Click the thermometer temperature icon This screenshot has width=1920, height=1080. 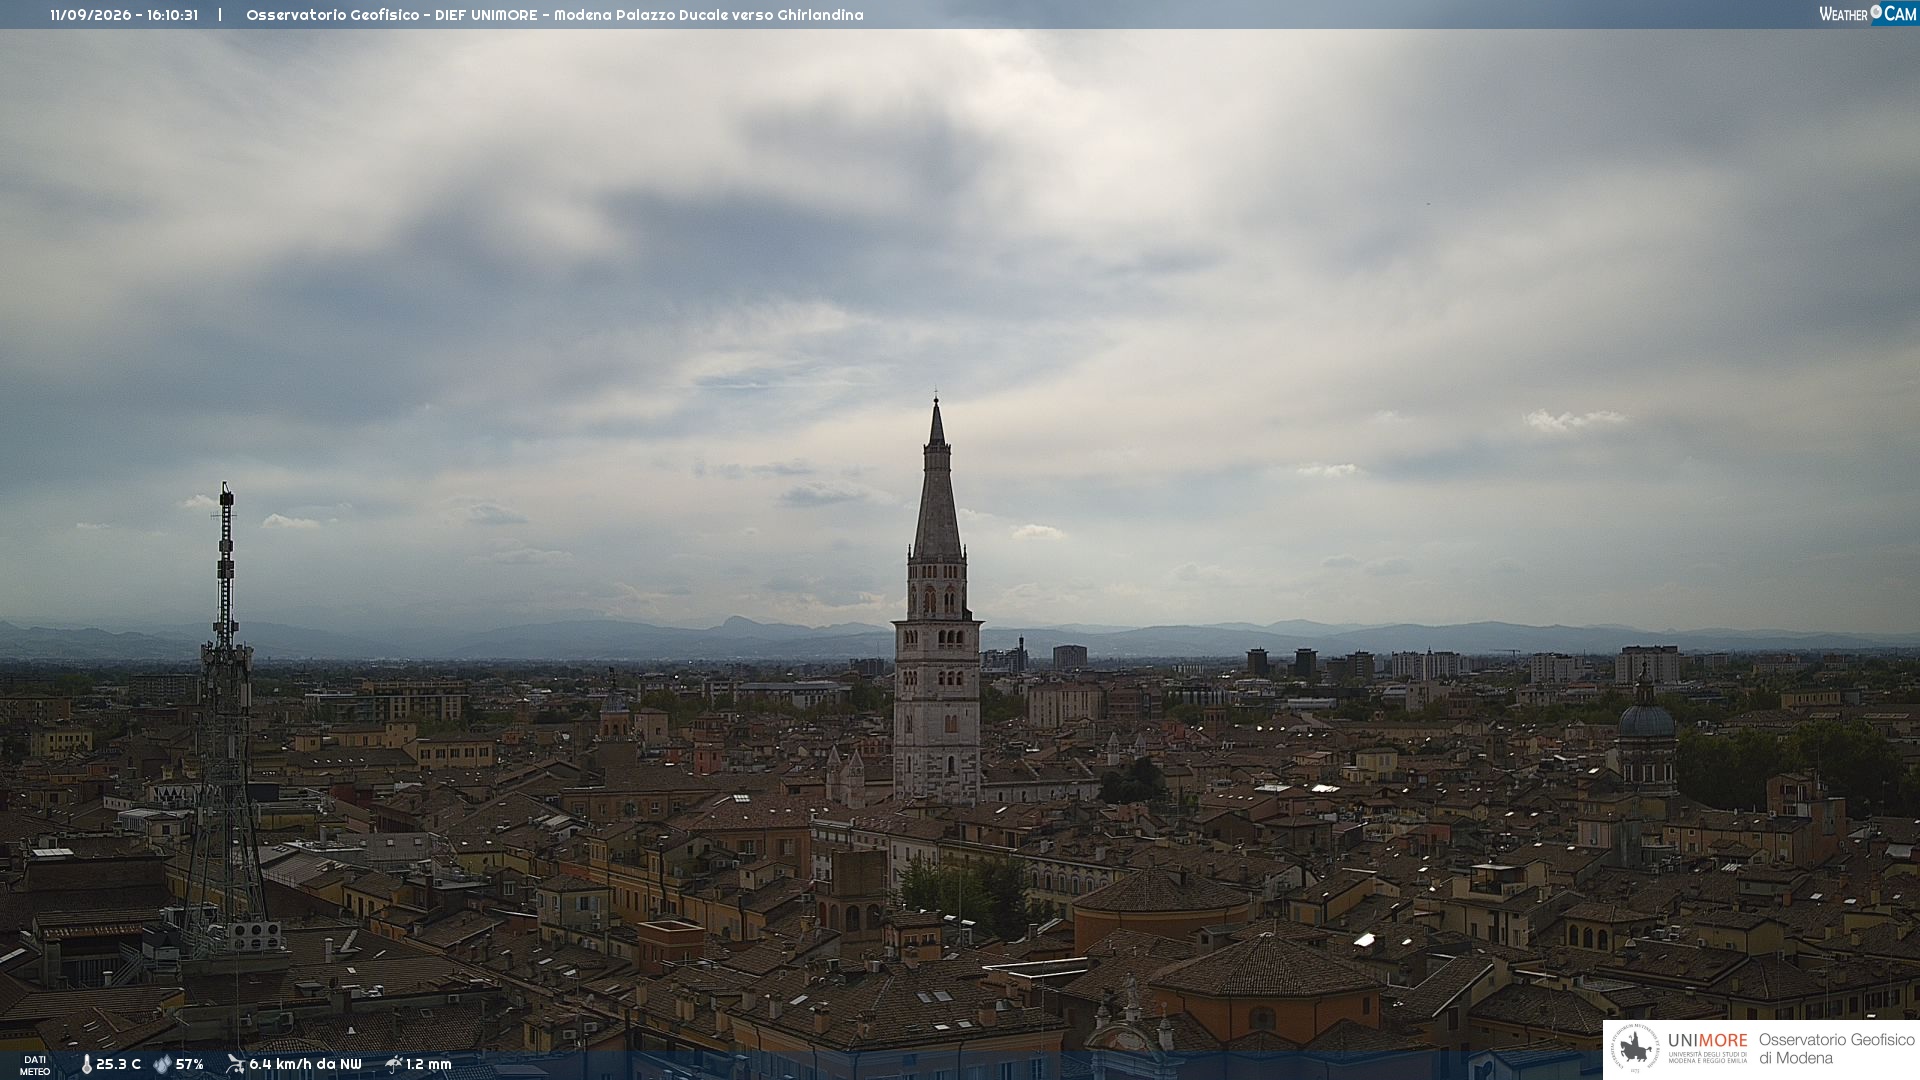pos(86,1065)
